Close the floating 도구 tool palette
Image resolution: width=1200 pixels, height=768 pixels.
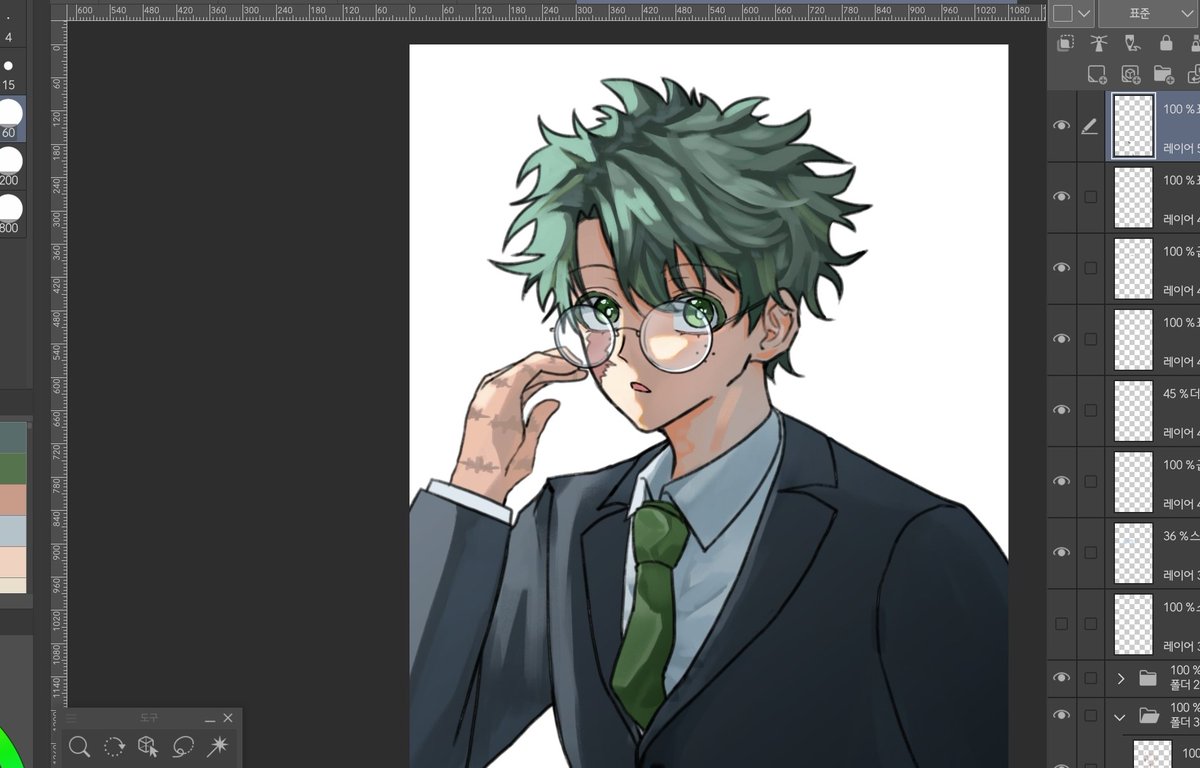click(x=228, y=718)
